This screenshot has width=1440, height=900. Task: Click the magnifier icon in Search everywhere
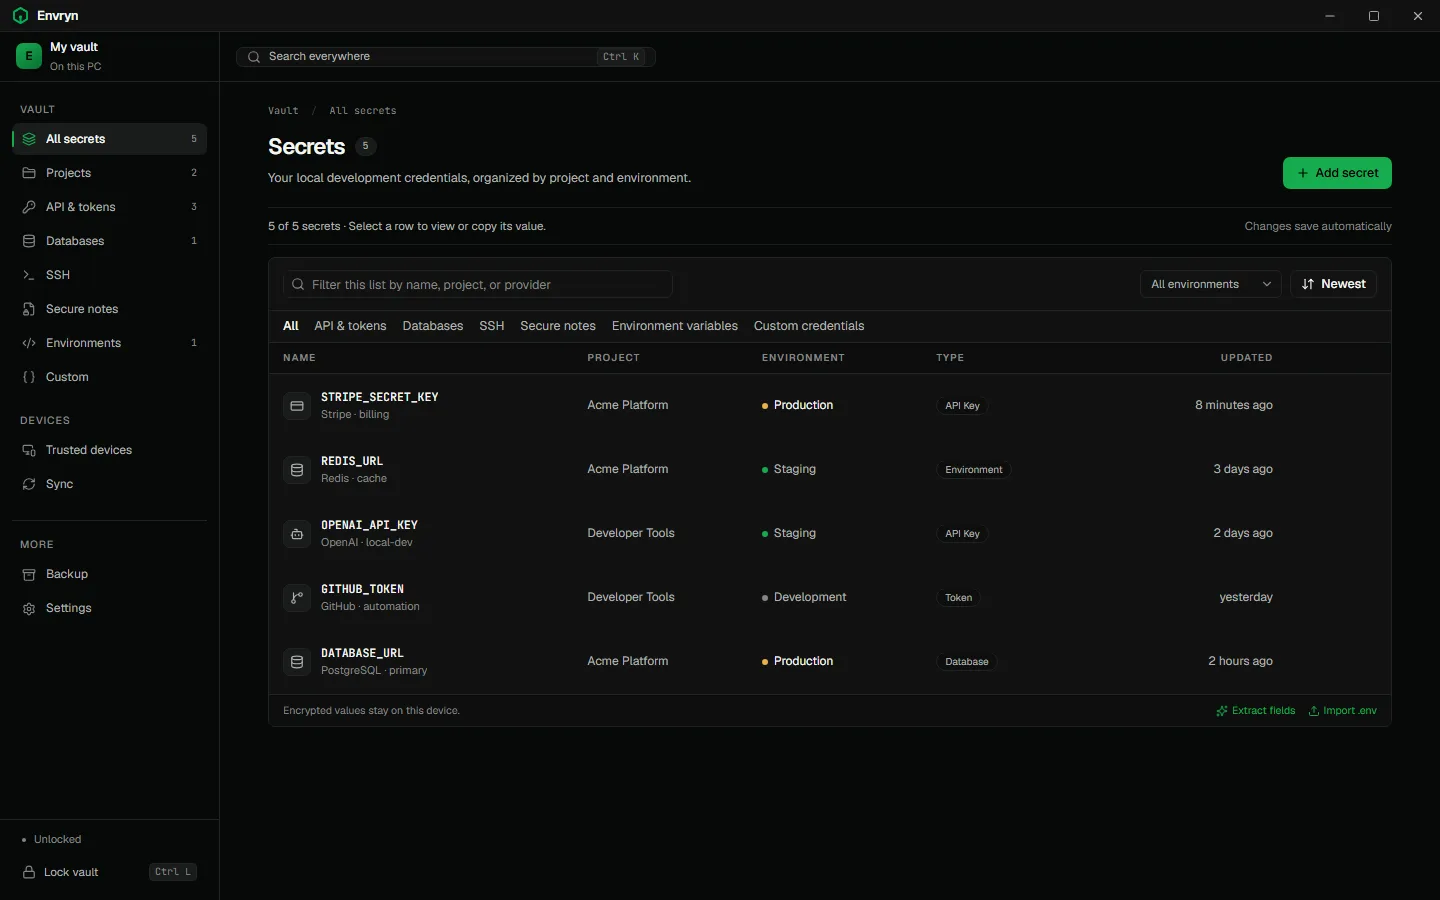coord(254,57)
